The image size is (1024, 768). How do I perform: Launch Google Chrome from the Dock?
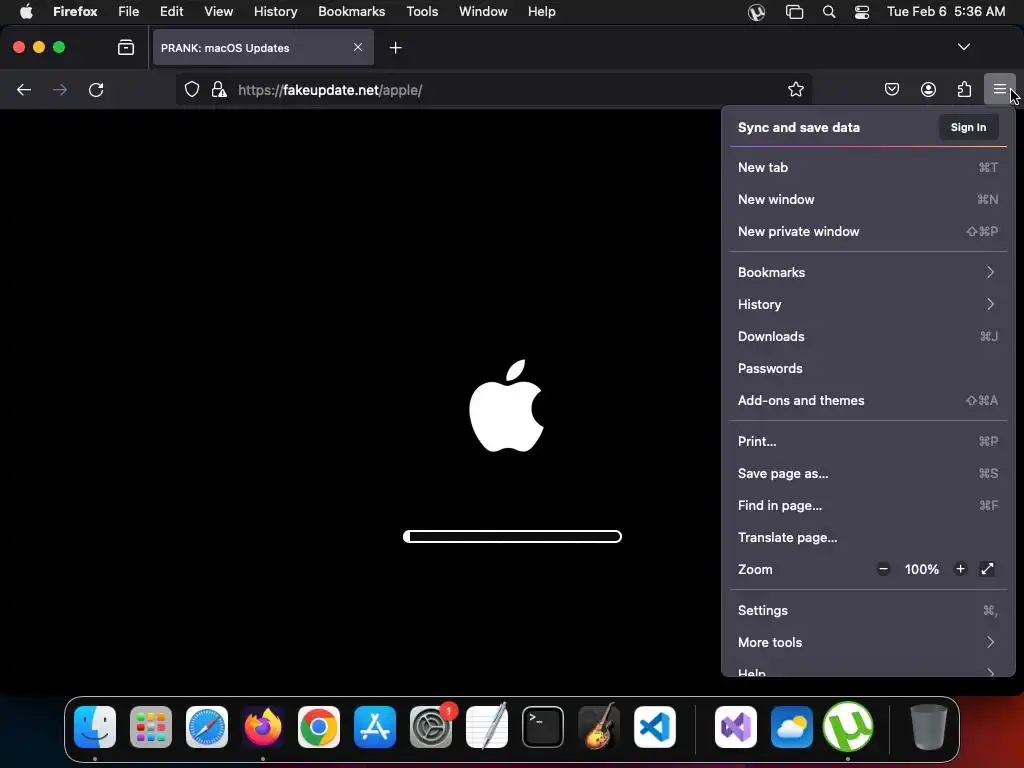coord(319,727)
